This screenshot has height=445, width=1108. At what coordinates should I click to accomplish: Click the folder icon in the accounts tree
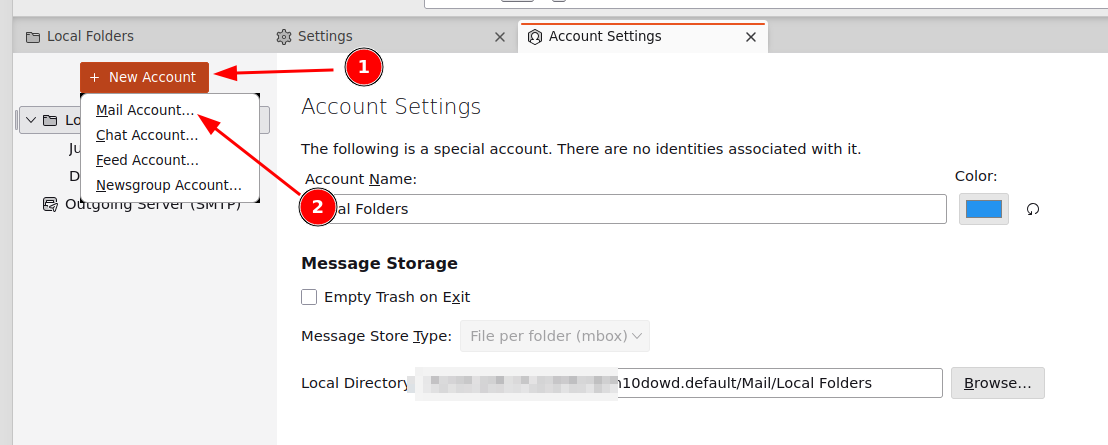pos(49,120)
